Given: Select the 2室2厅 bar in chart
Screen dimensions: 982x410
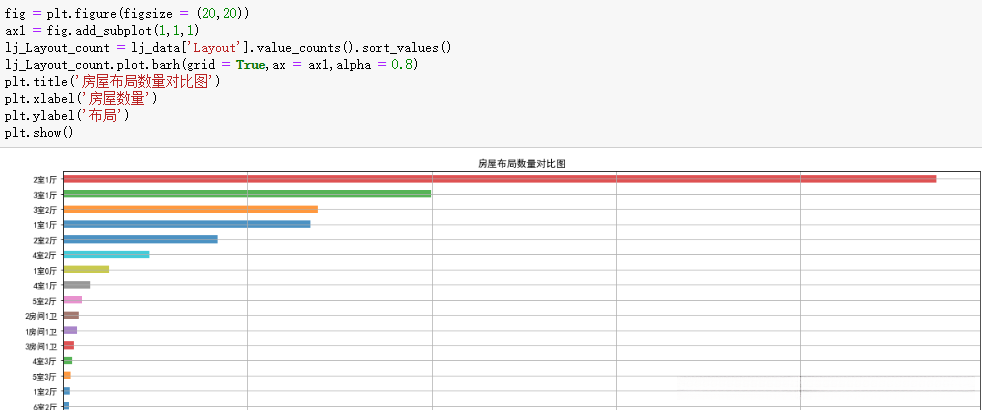Looking at the screenshot, I should point(140,239).
